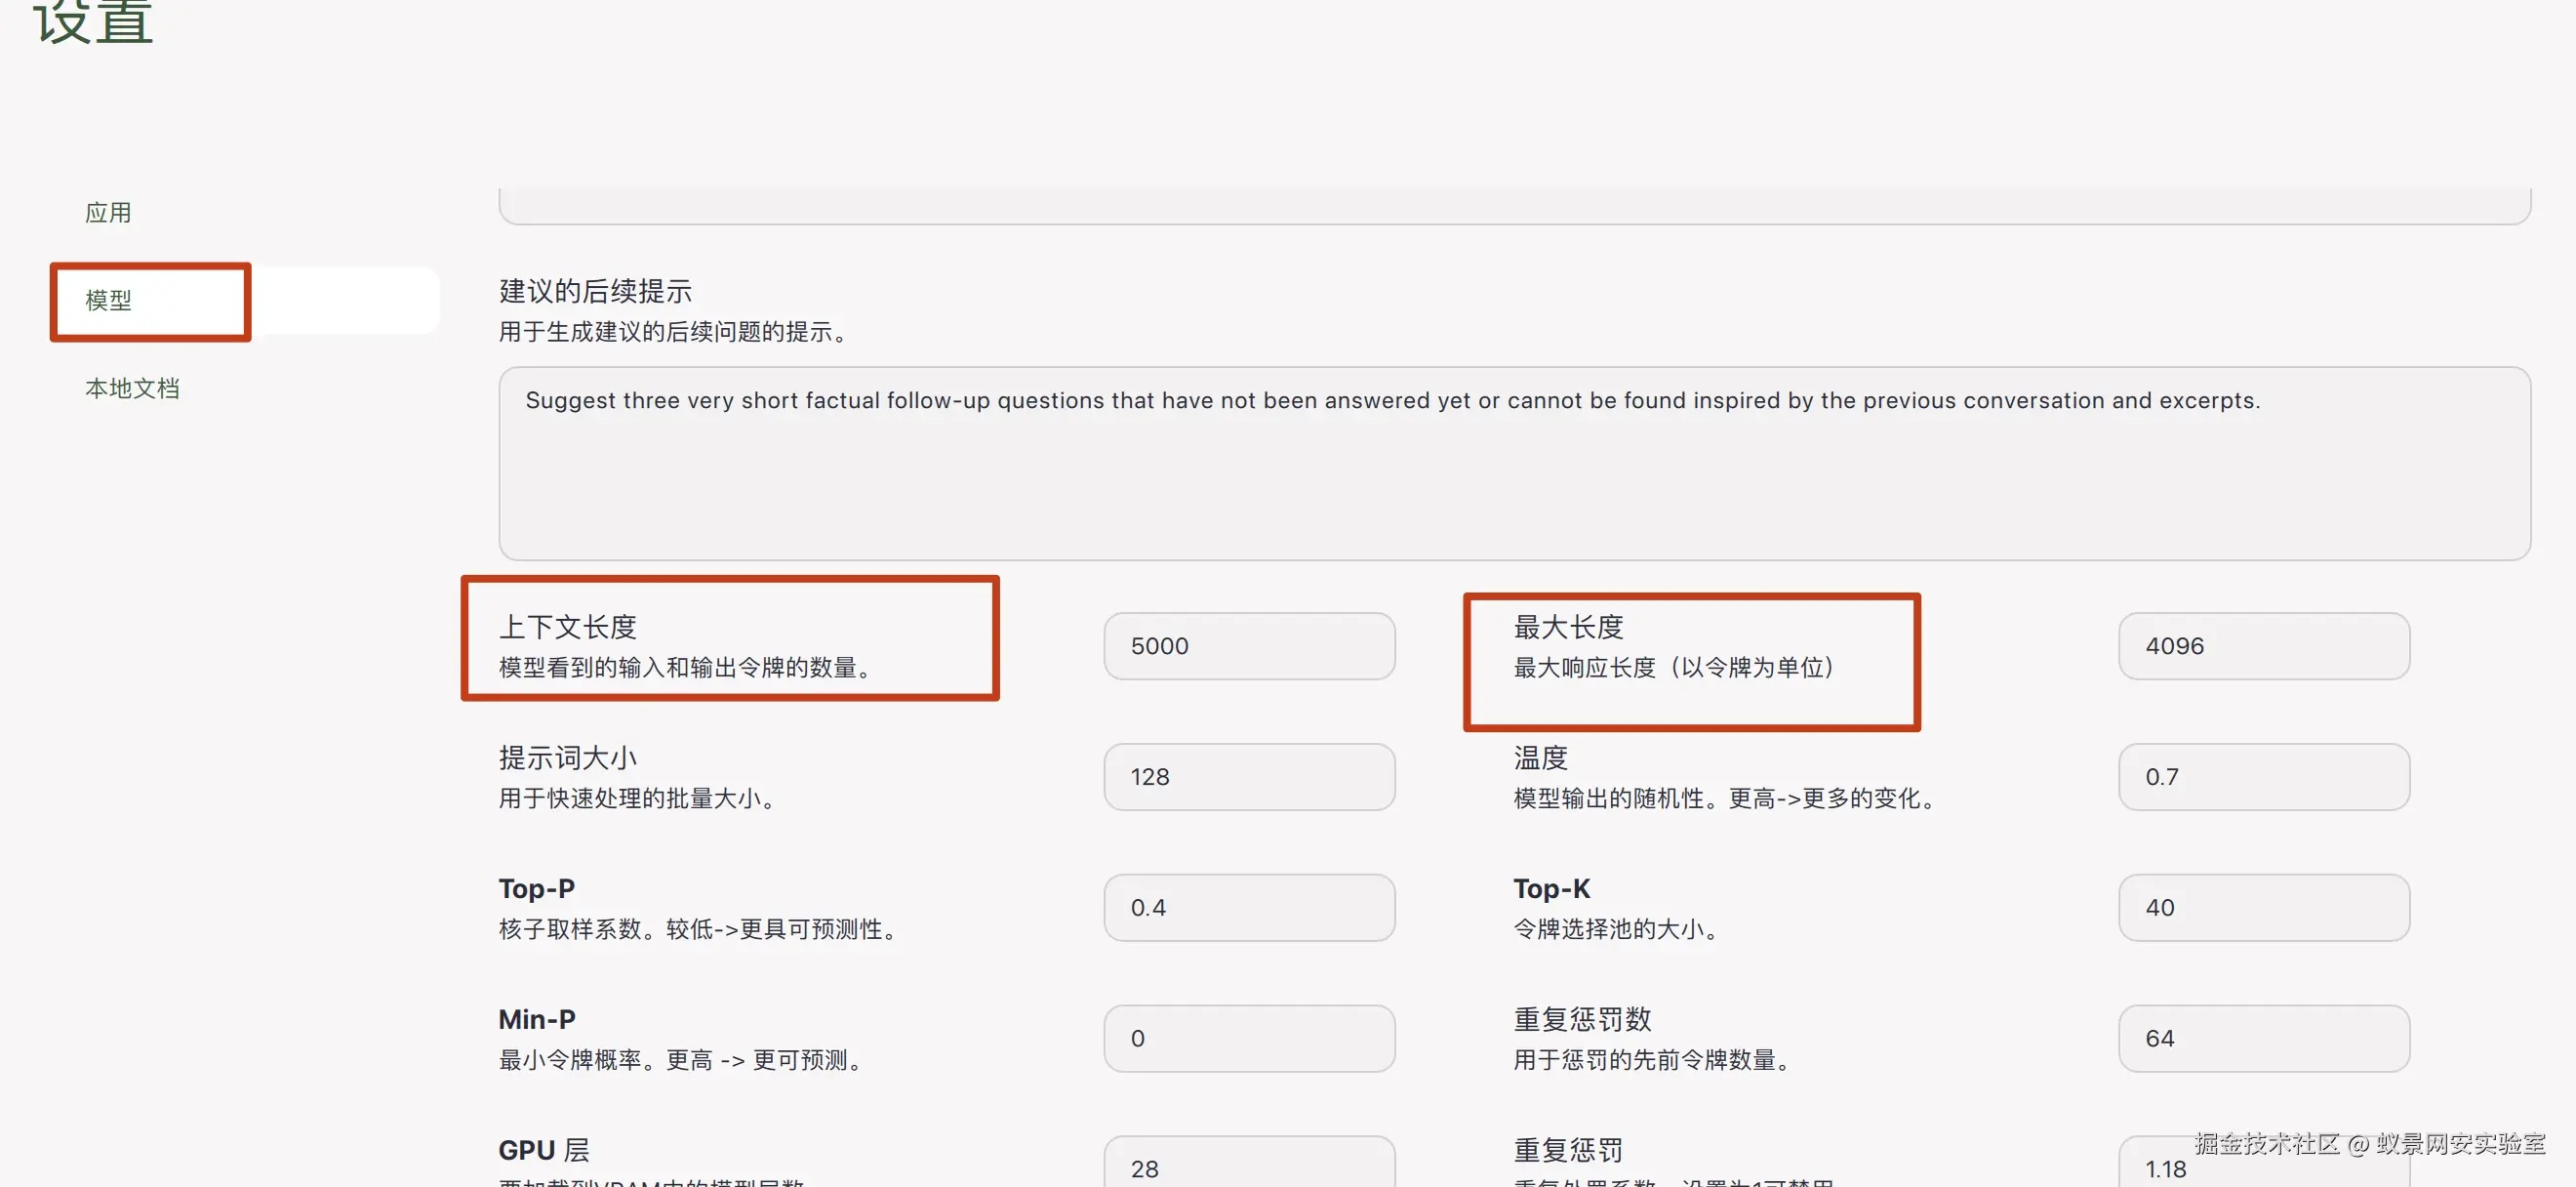
Task: Click the 最大长度 label text
Action: point(1568,627)
